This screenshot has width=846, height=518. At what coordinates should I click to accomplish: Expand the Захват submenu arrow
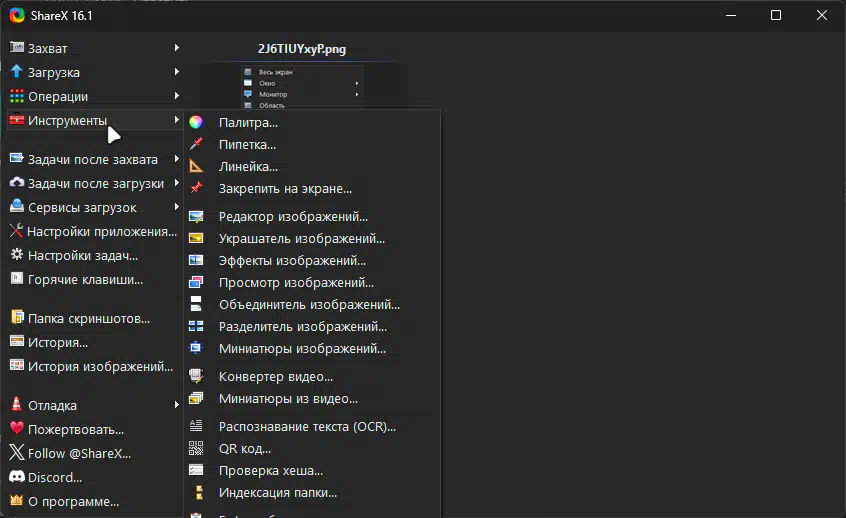[x=177, y=47]
